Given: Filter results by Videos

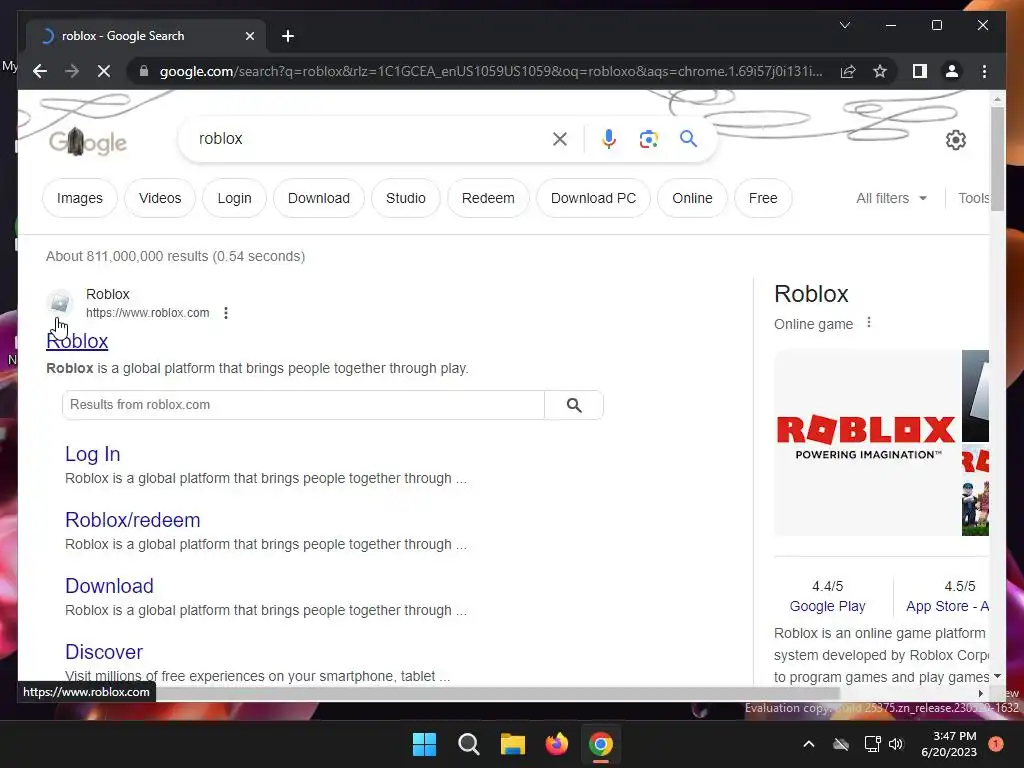Looking at the screenshot, I should point(160,198).
